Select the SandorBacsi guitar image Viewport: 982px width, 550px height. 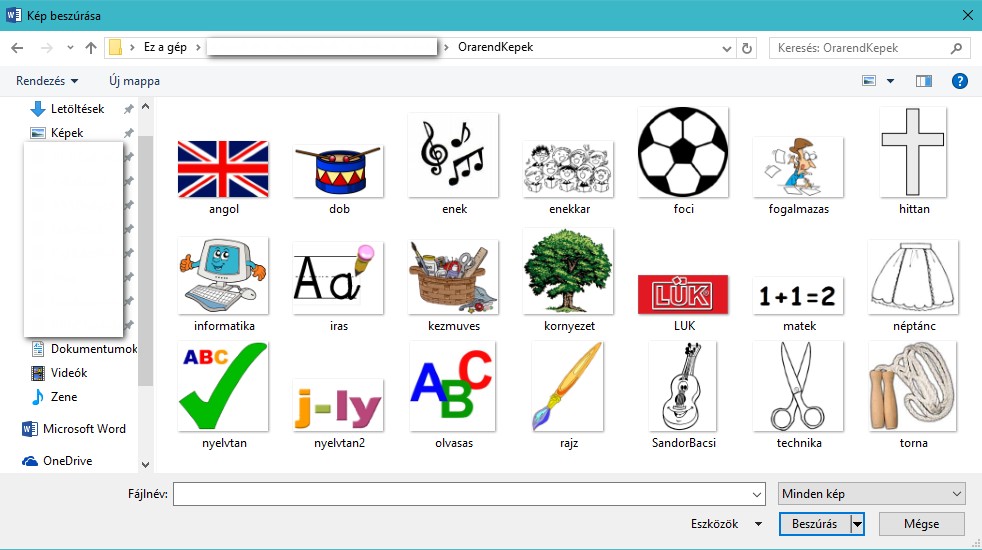click(x=683, y=387)
